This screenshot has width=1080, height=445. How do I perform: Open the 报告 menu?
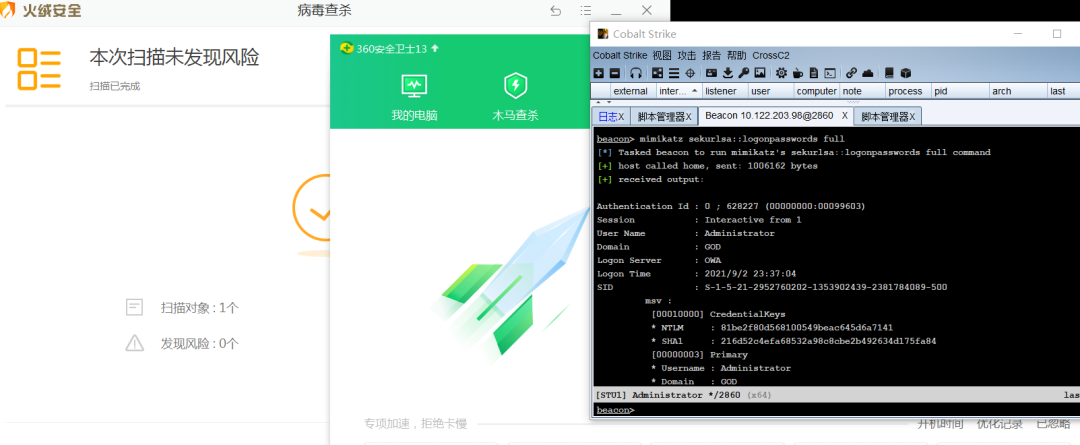tap(712, 55)
